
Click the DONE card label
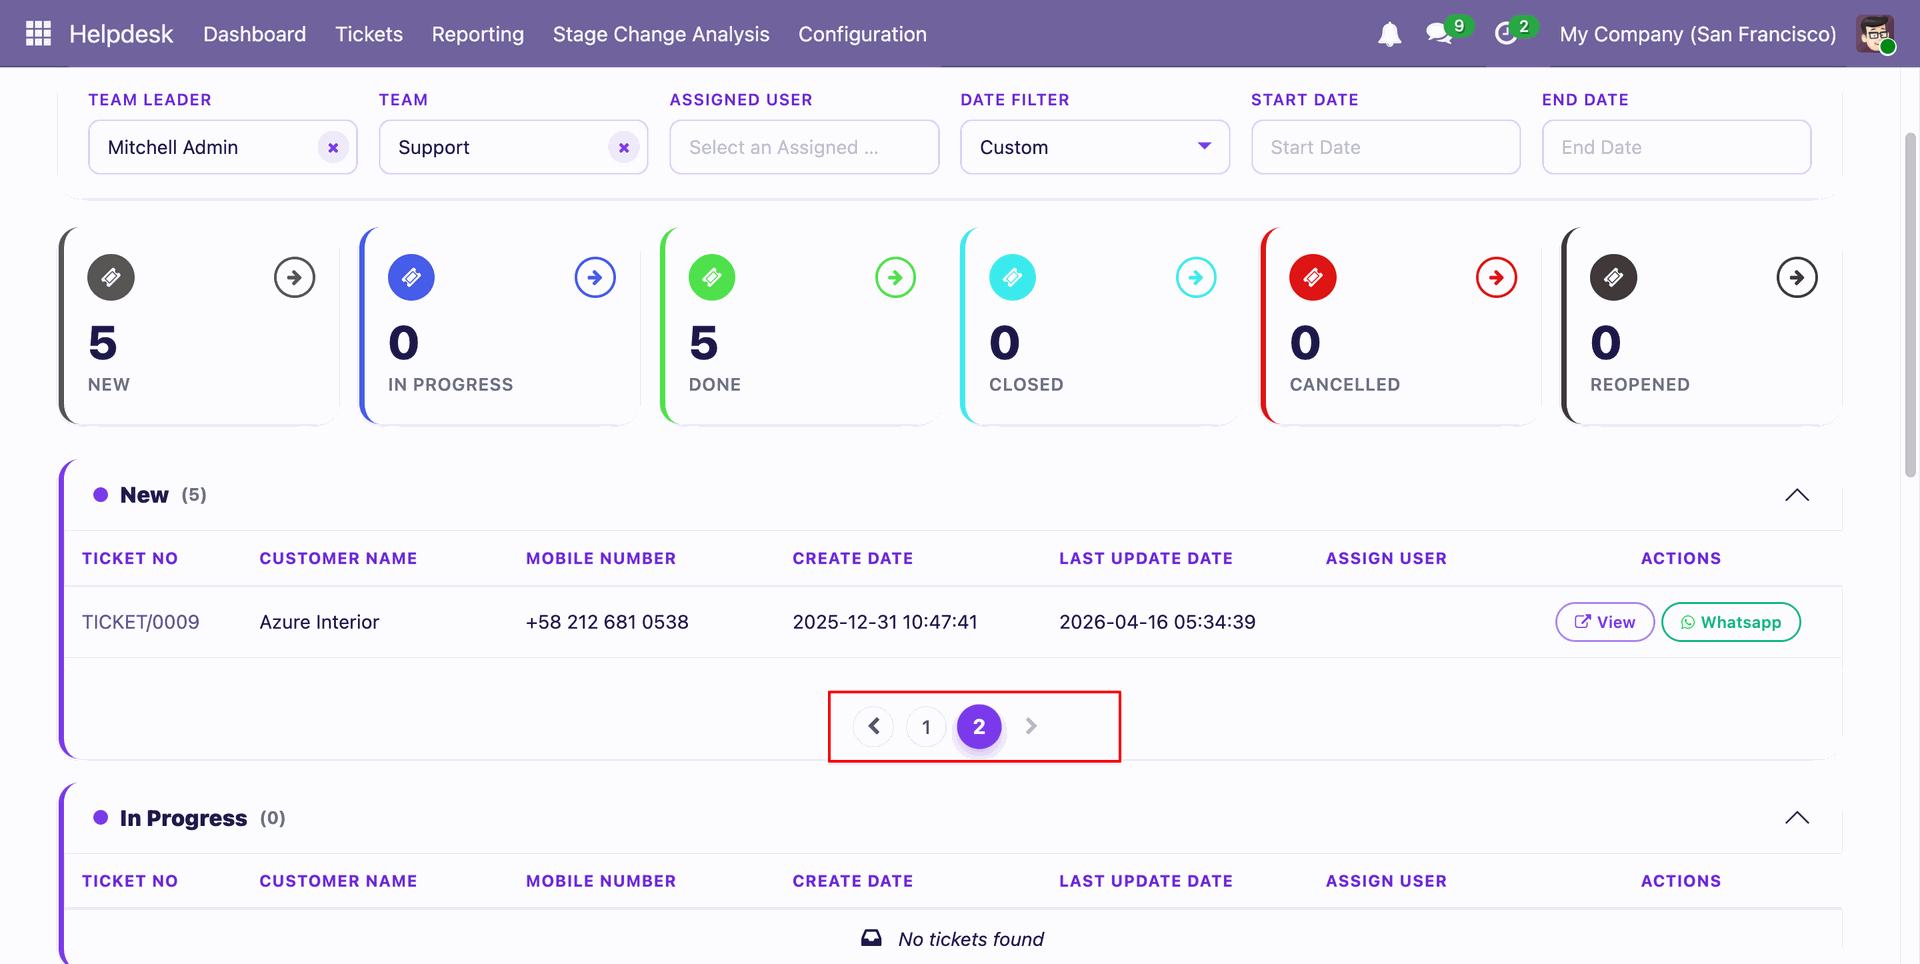pyautogui.click(x=715, y=385)
